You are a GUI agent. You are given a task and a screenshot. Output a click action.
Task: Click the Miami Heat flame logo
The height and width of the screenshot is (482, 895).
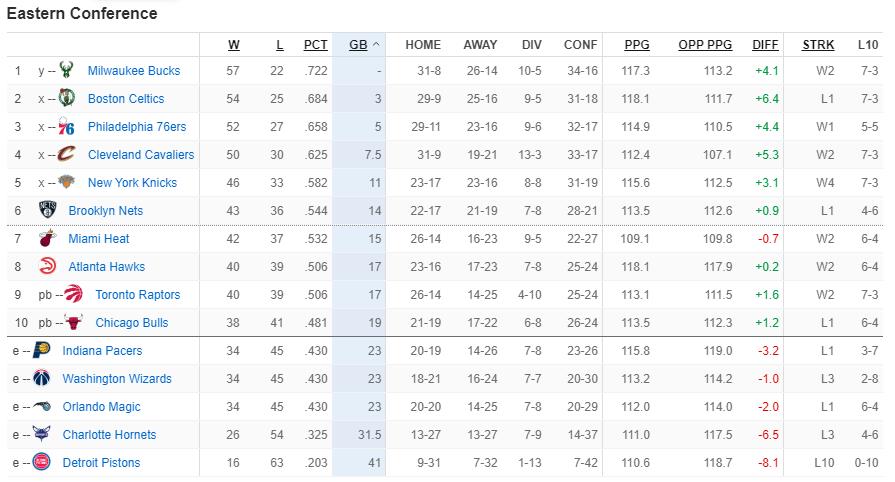point(47,238)
